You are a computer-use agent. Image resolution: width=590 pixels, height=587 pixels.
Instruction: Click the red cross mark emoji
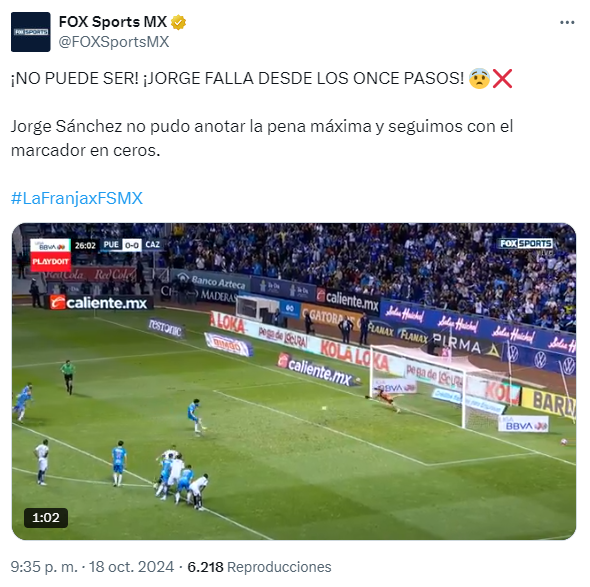pos(502,79)
